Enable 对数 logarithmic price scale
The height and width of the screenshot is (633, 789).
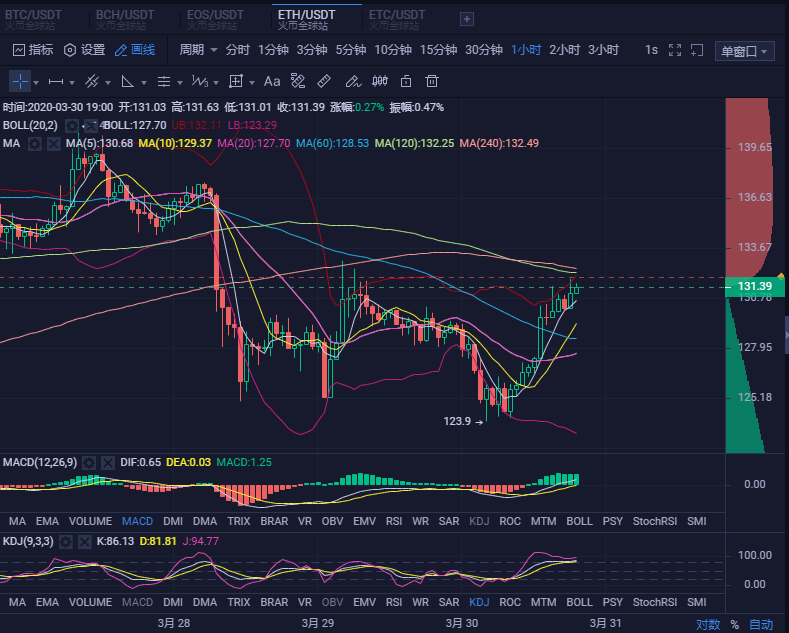coord(708,624)
